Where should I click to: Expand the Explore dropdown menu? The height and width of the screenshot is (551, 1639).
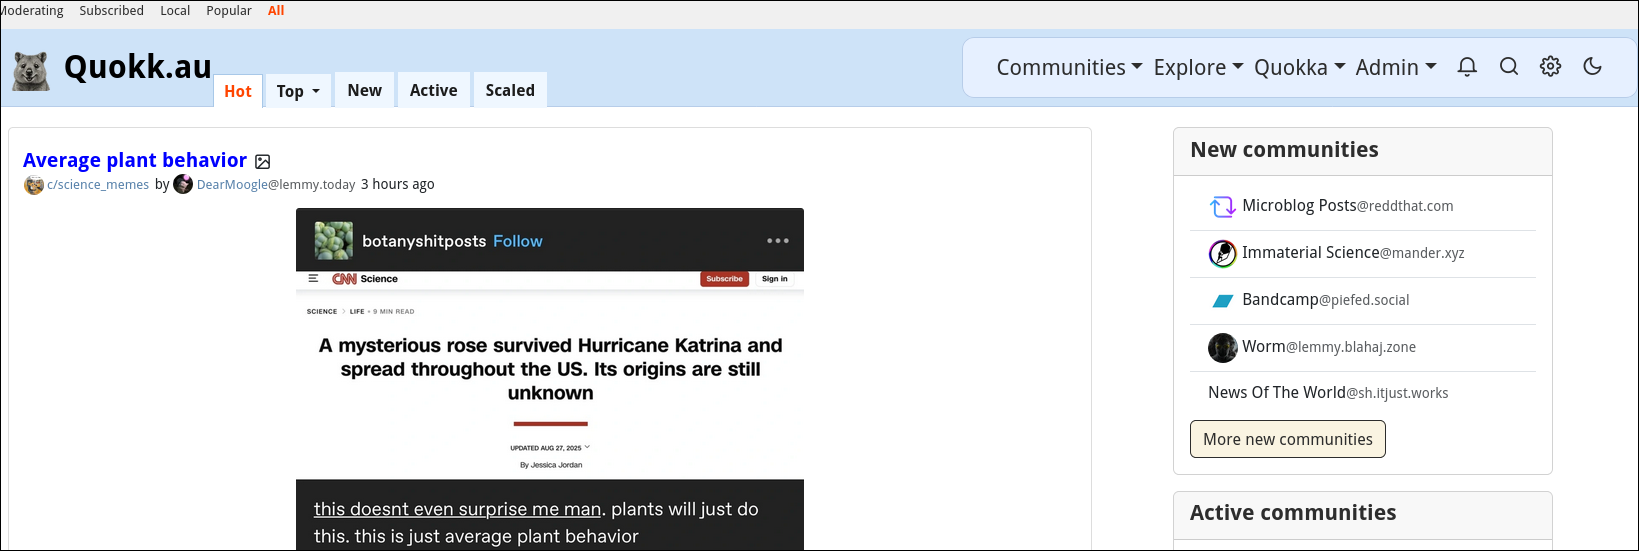pyautogui.click(x=1197, y=67)
